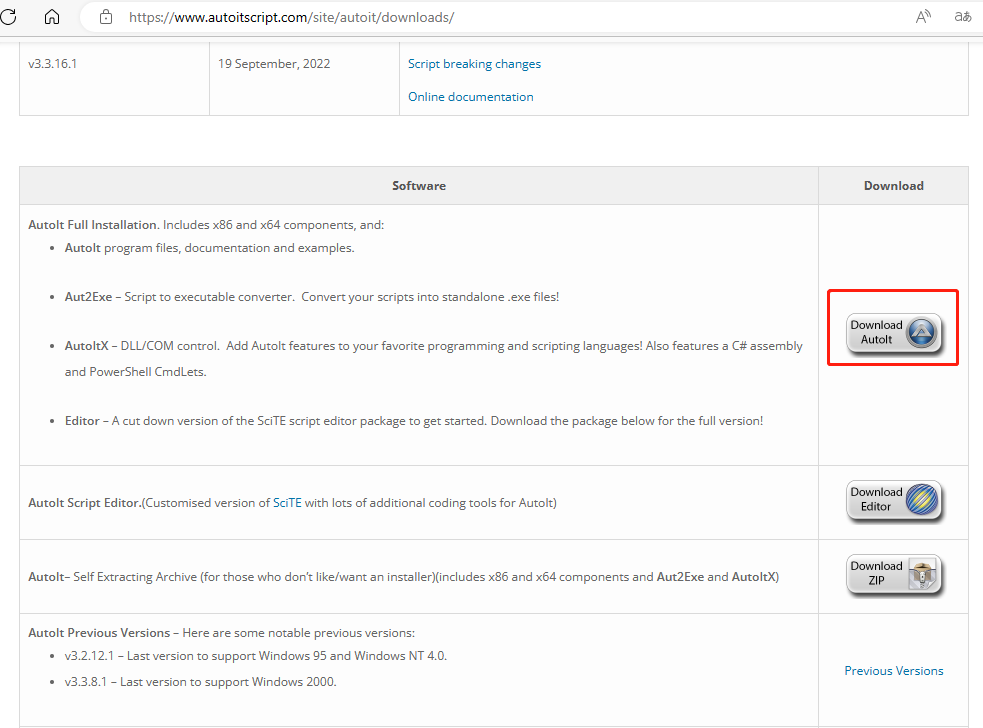The image size is (983, 728).
Task: Click the Software column header
Action: [419, 186]
